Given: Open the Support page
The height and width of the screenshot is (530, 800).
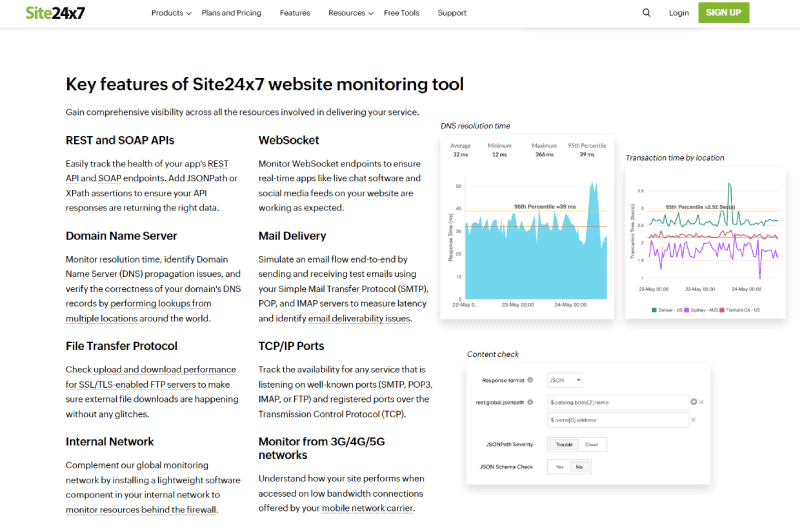Looking at the screenshot, I should (452, 13).
